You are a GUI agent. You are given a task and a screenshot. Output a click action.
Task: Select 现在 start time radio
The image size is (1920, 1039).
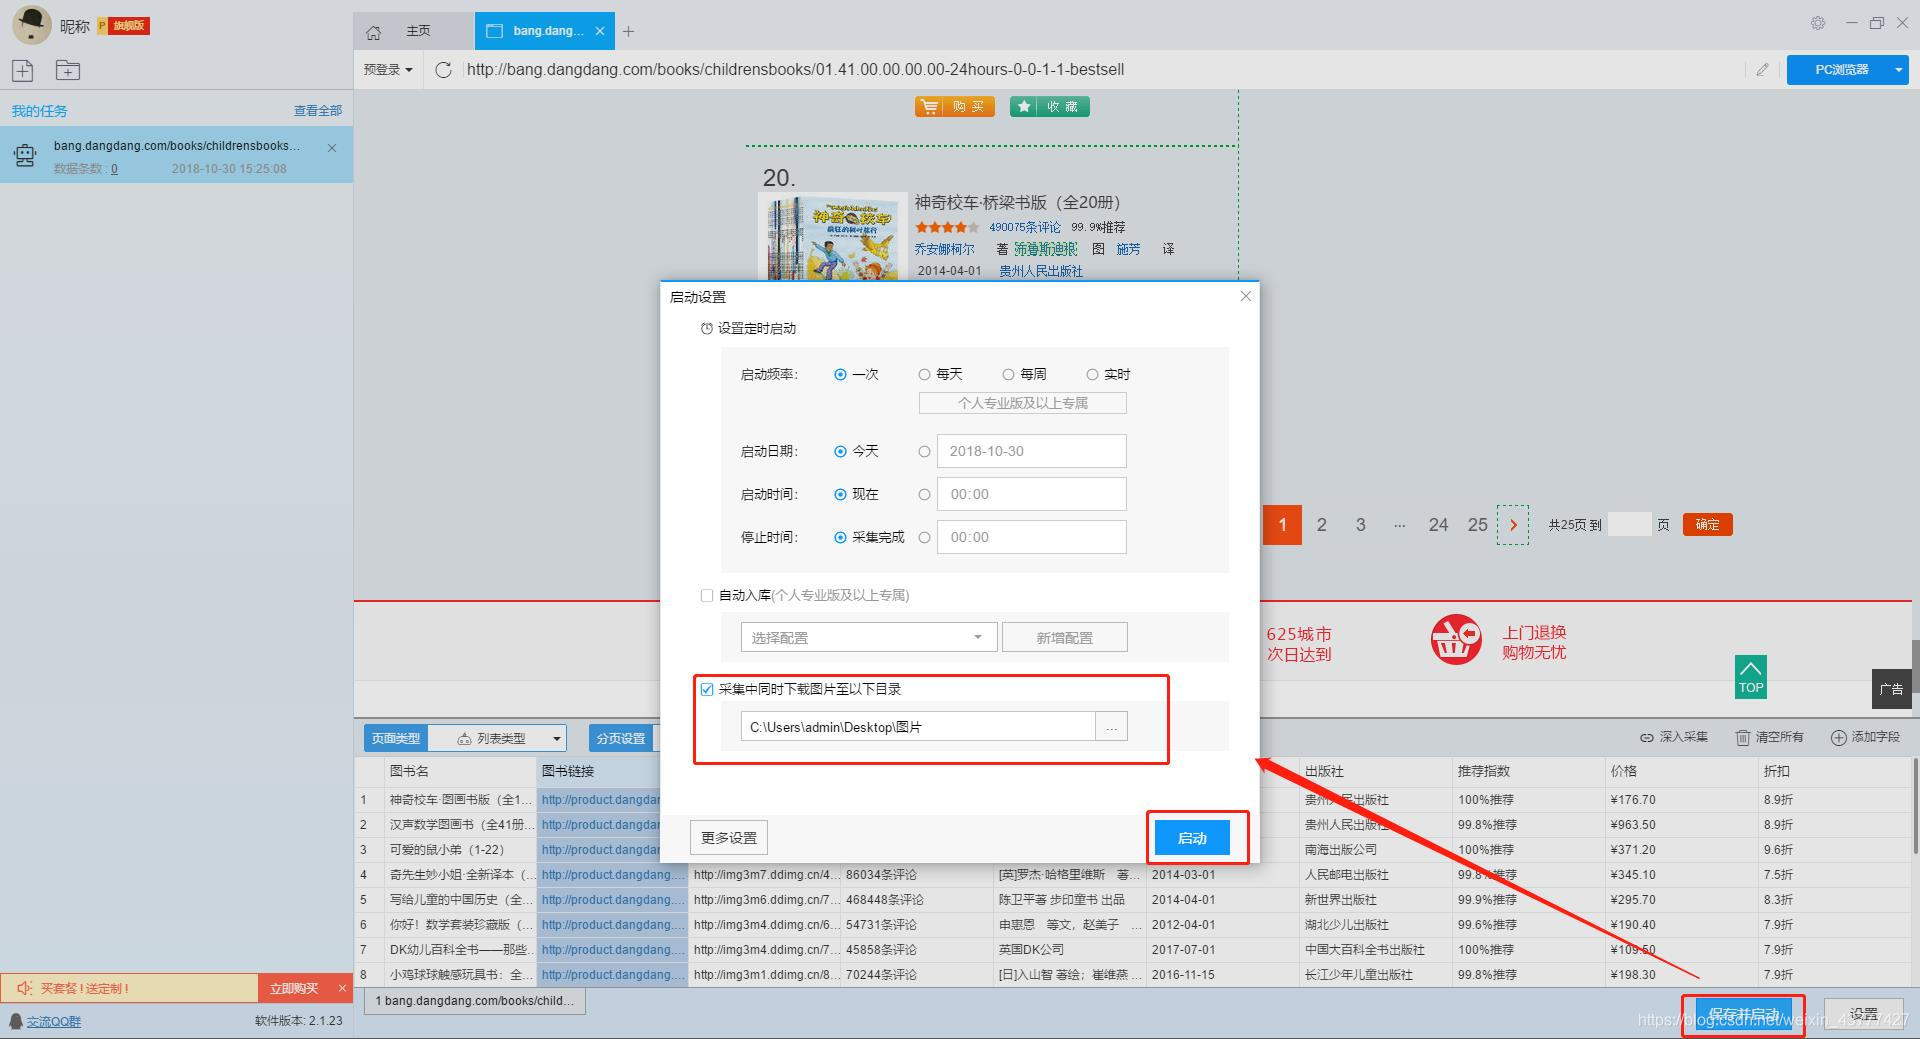(x=840, y=495)
